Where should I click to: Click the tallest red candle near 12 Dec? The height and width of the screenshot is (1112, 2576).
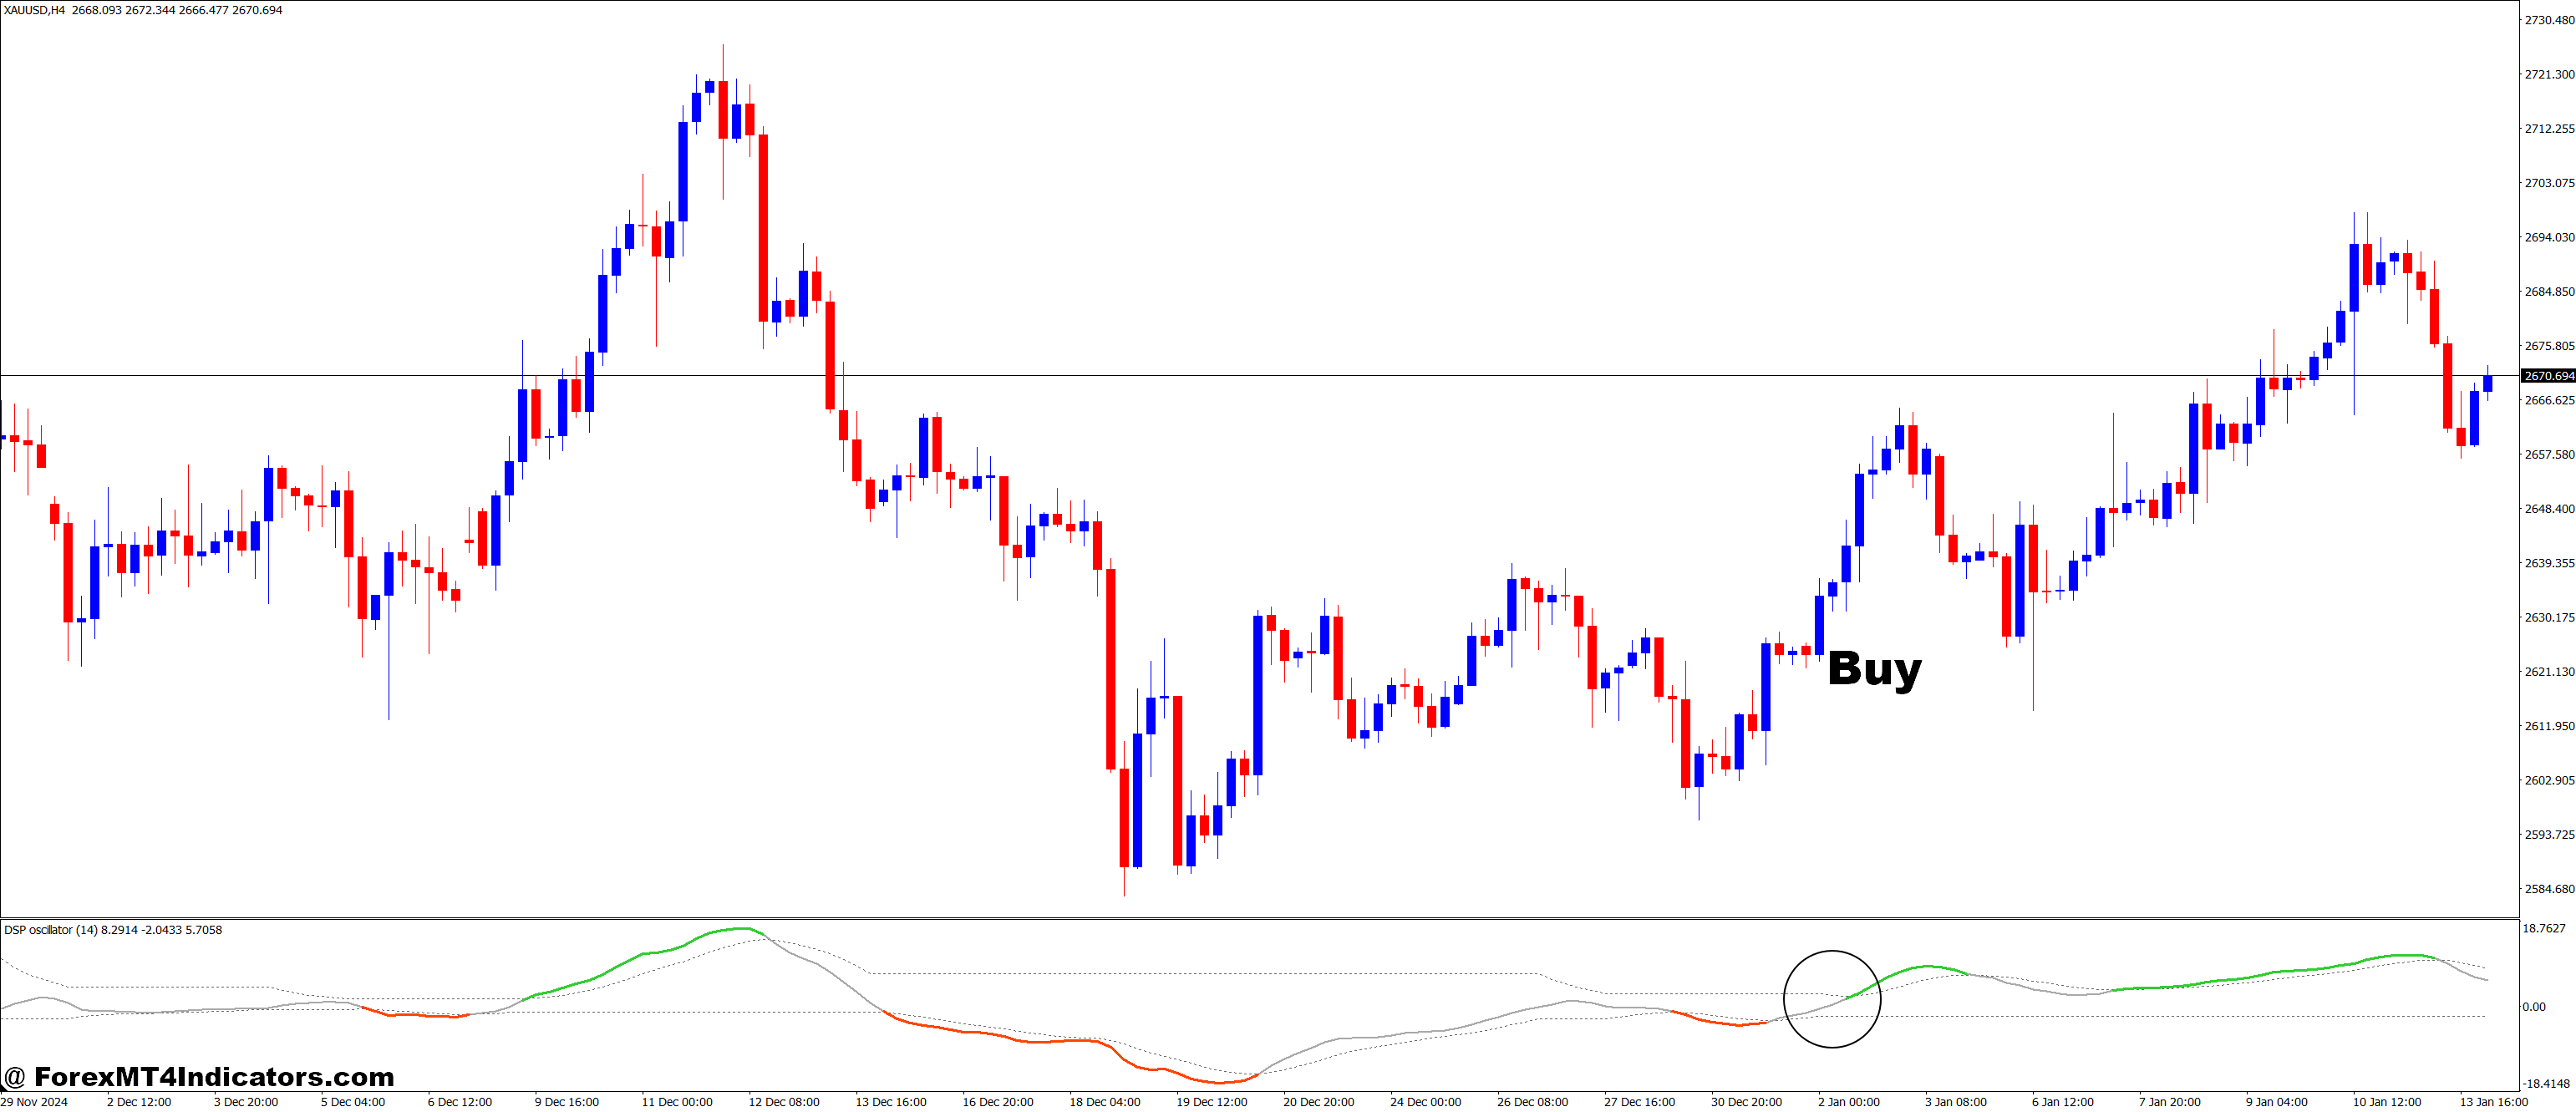pos(763,228)
